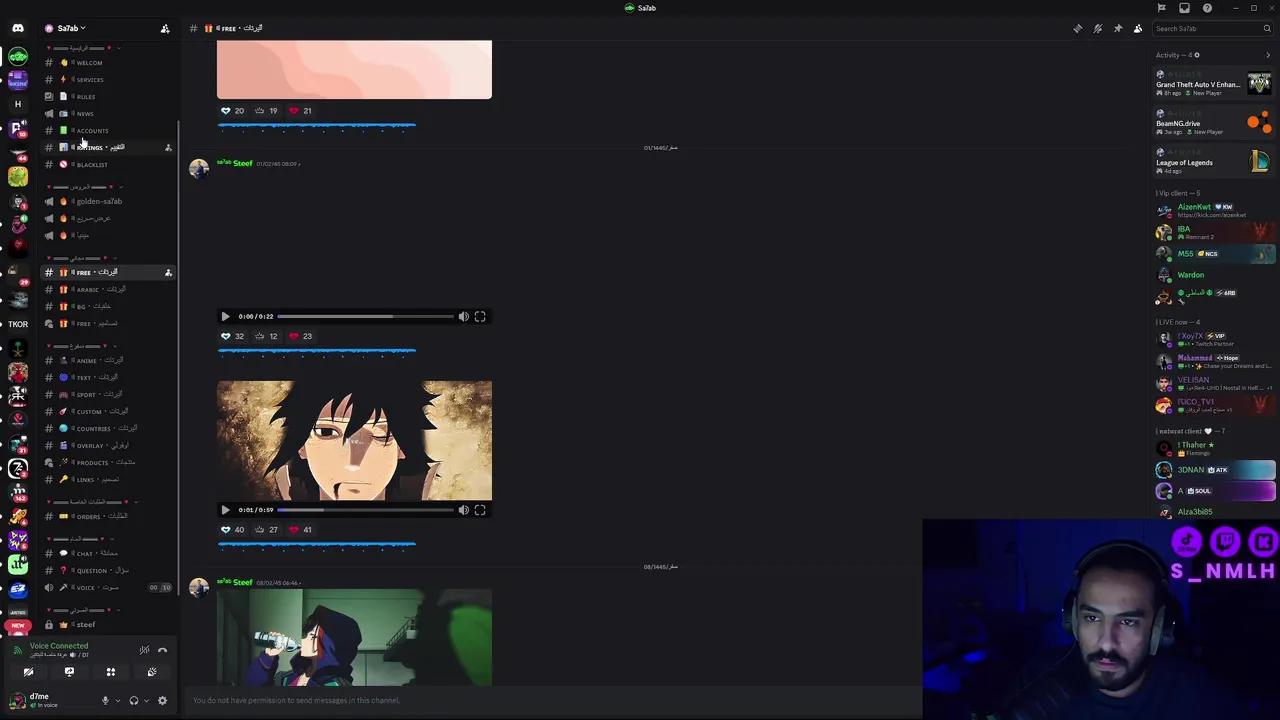
Task: Disconnect from voice call icon
Action: click(162, 650)
